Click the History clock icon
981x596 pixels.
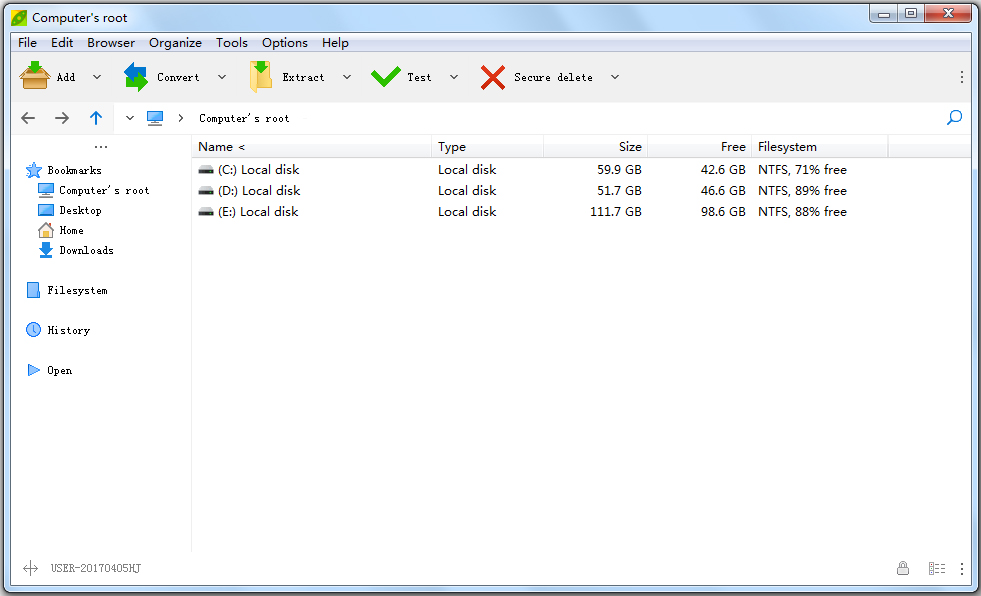click(x=33, y=330)
